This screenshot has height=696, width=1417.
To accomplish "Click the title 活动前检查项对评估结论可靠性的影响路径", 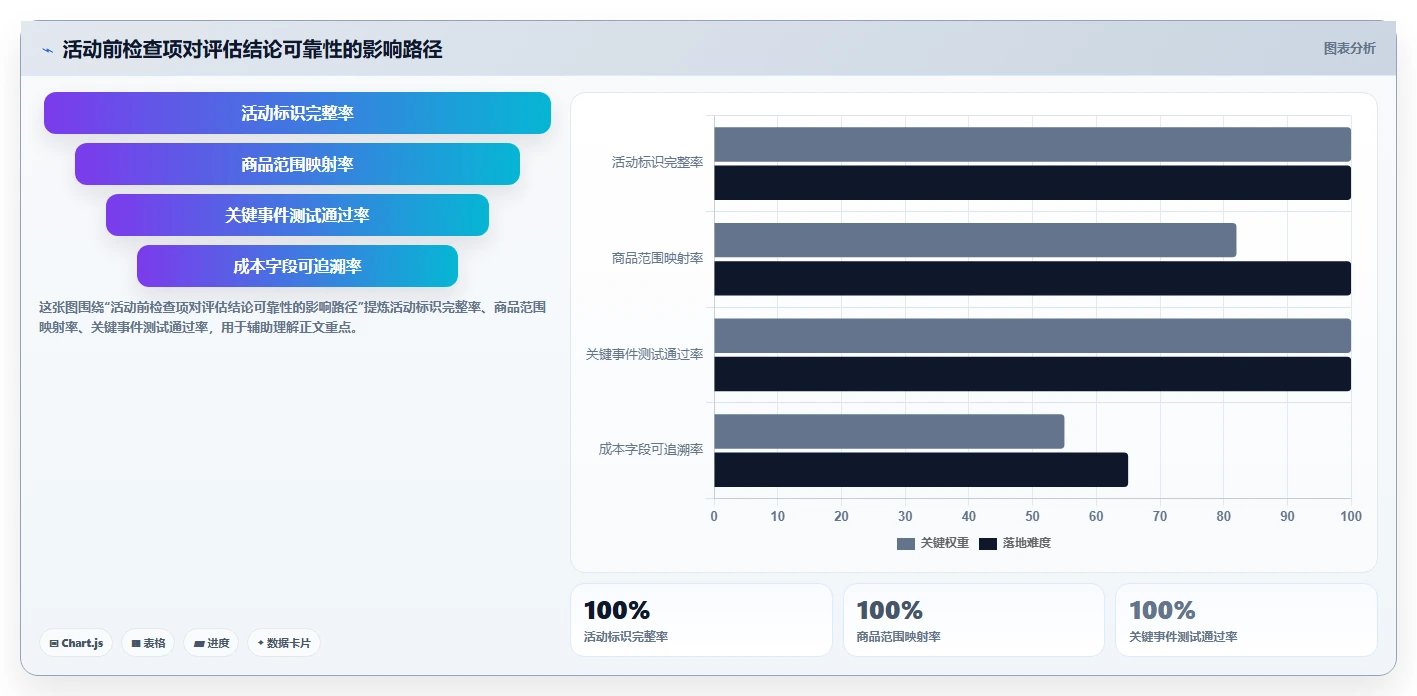I will click(x=252, y=49).
